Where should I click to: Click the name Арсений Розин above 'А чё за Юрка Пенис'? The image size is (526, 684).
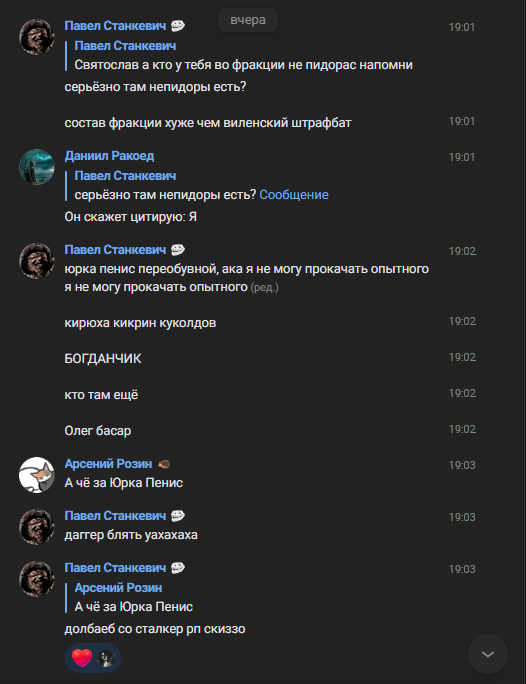(x=108, y=463)
